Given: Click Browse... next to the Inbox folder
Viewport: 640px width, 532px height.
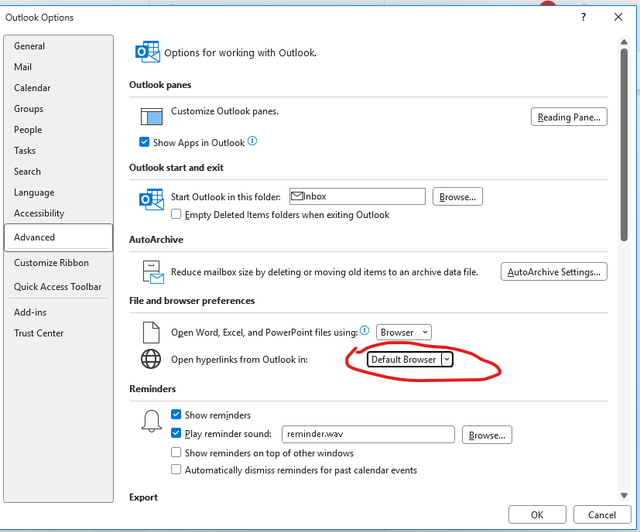Looking at the screenshot, I should 457,197.
